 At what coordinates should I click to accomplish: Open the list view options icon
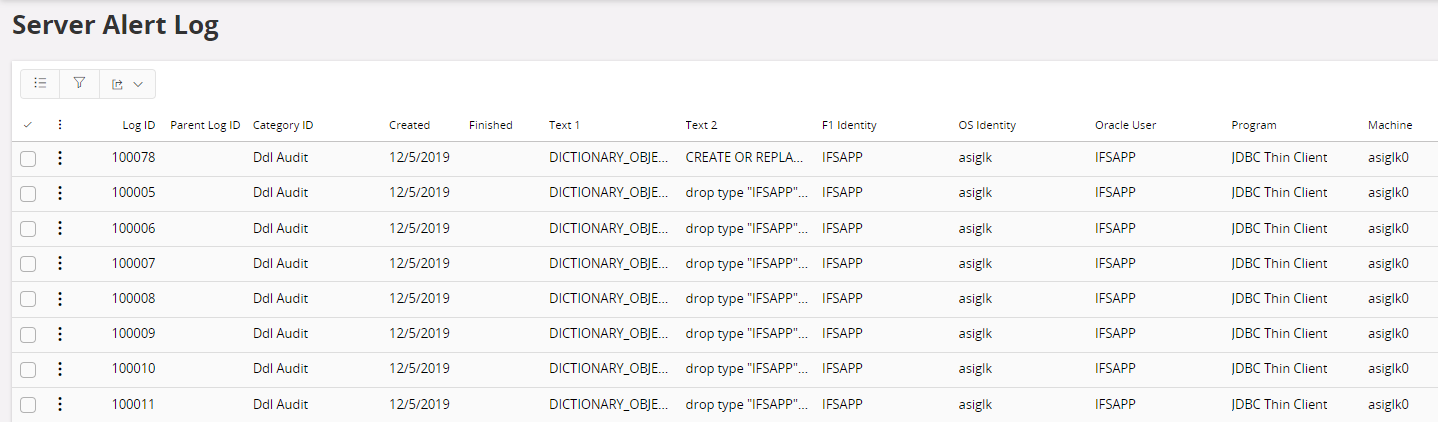click(x=40, y=84)
